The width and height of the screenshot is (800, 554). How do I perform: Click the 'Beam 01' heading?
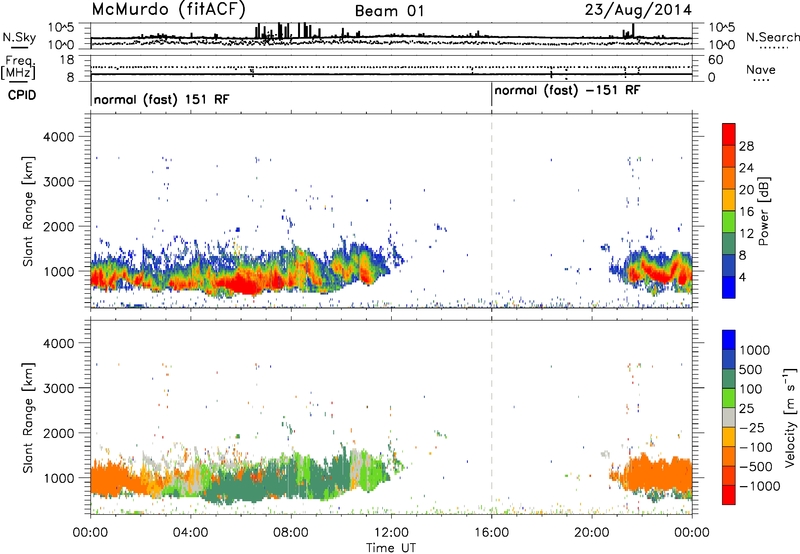click(x=389, y=11)
